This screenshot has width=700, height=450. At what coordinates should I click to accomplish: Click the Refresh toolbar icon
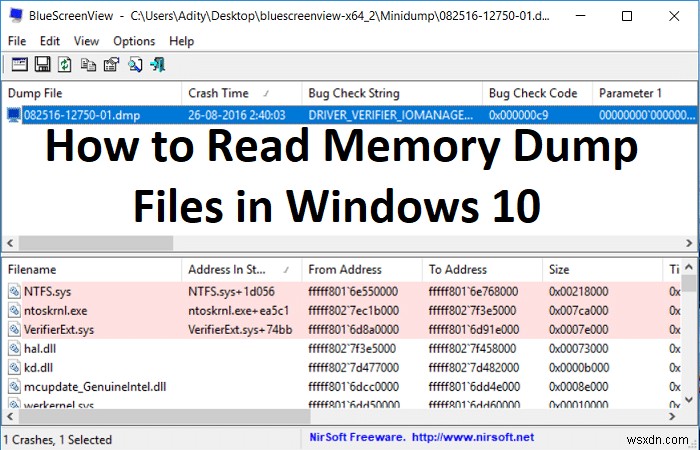tap(65, 65)
